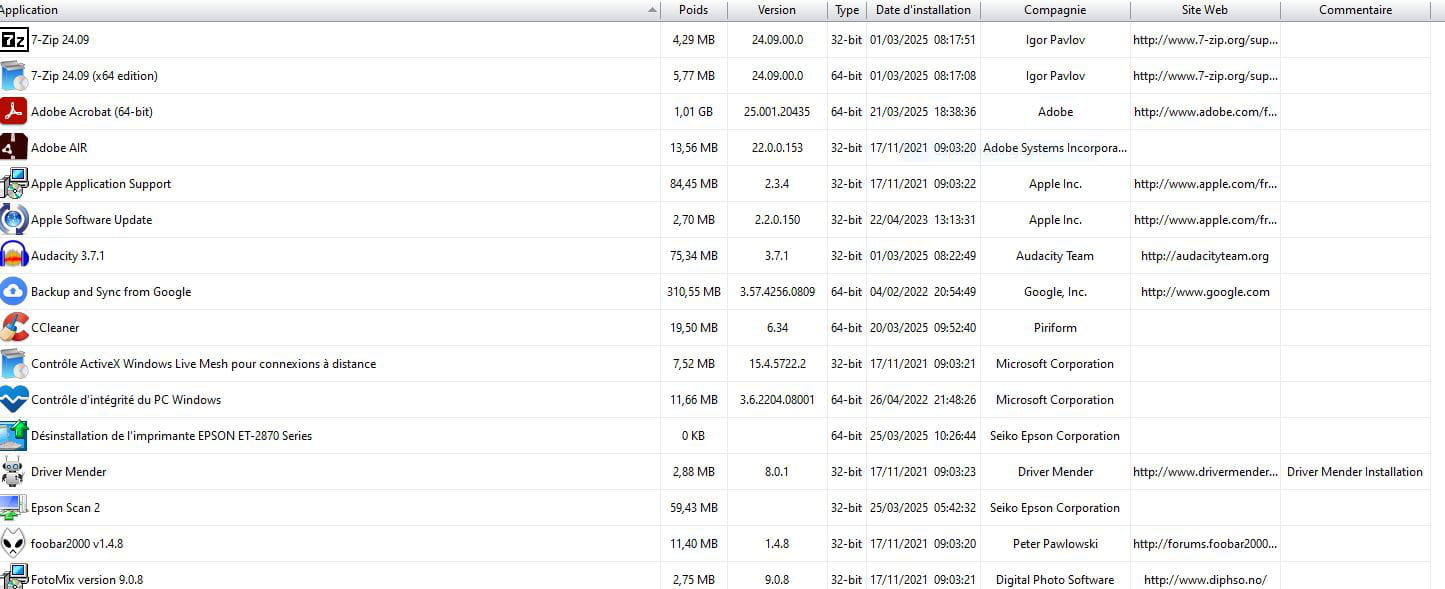Click the 1,01 GB size cell
The width and height of the screenshot is (1445, 589).
[693, 112]
